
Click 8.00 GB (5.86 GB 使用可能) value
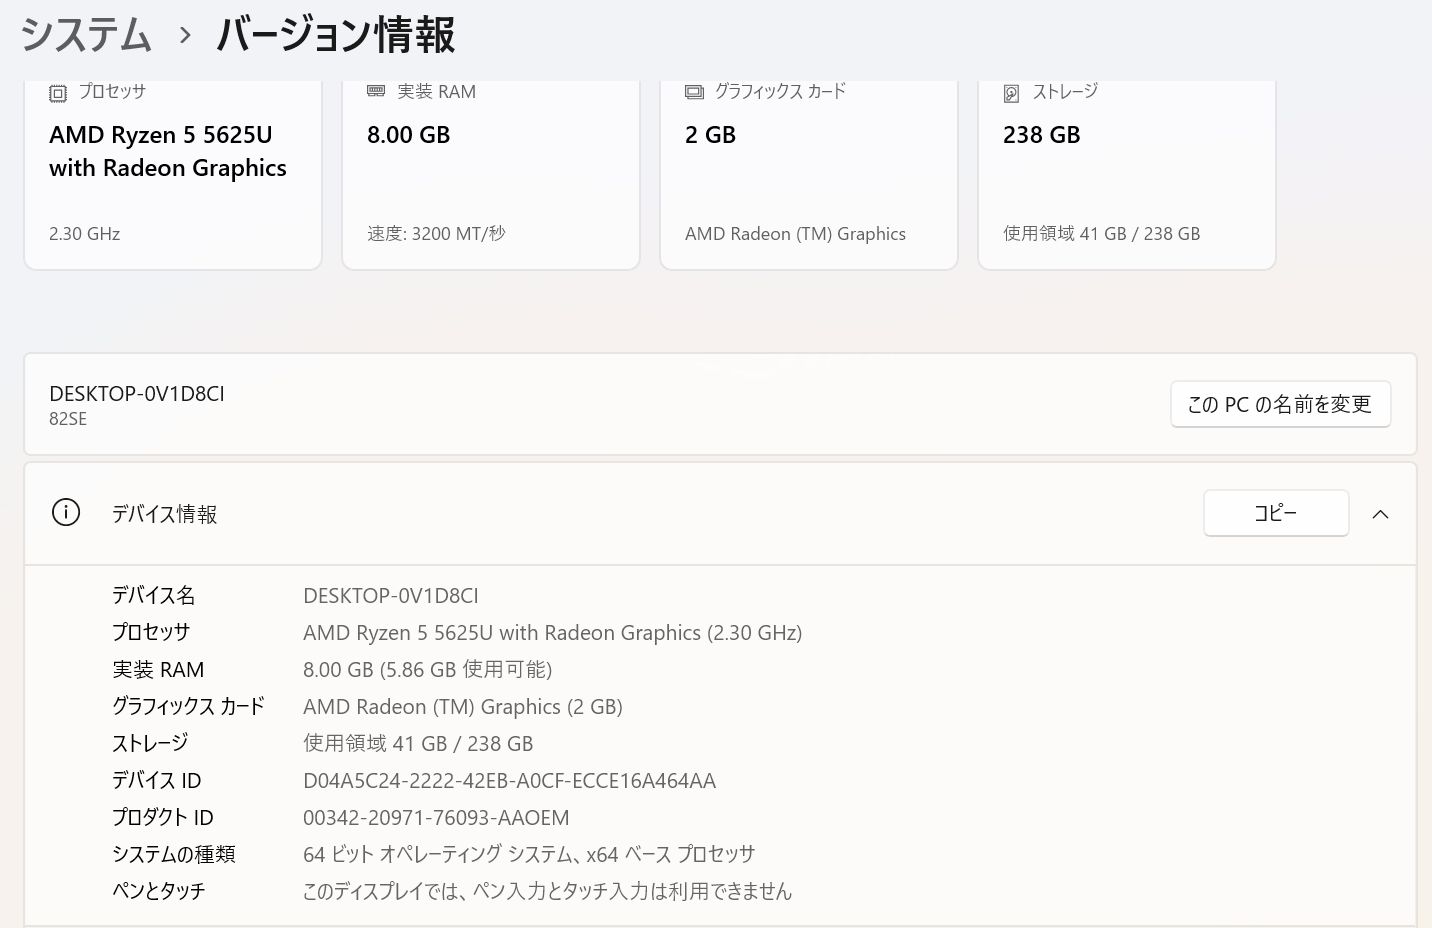428,670
